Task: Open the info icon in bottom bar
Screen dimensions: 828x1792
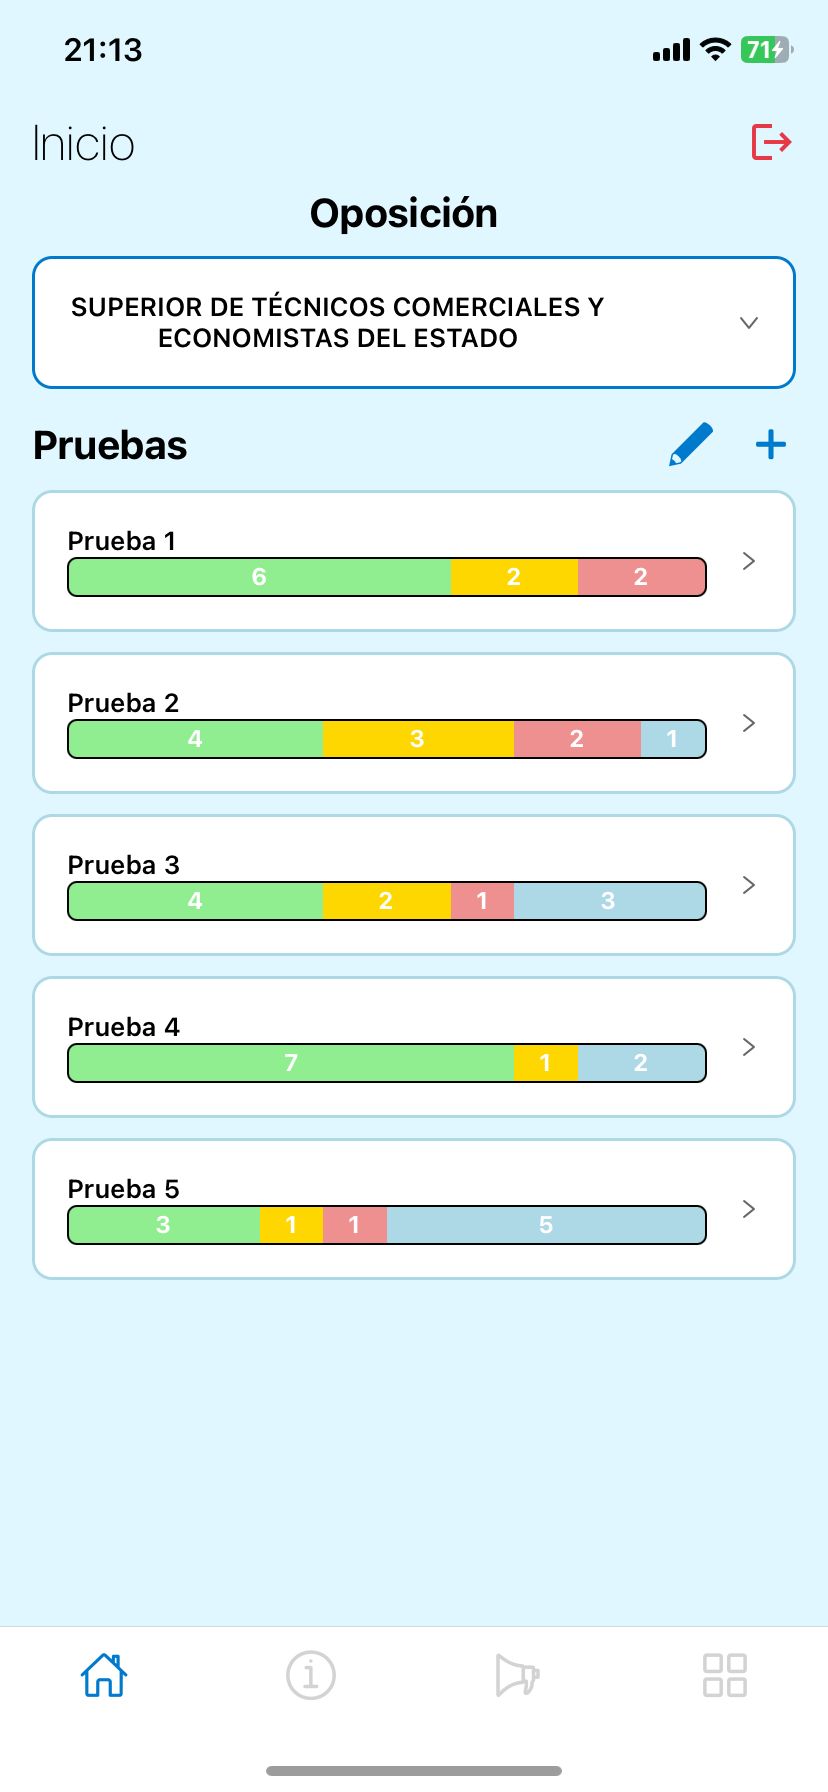Action: pyautogui.click(x=310, y=1674)
